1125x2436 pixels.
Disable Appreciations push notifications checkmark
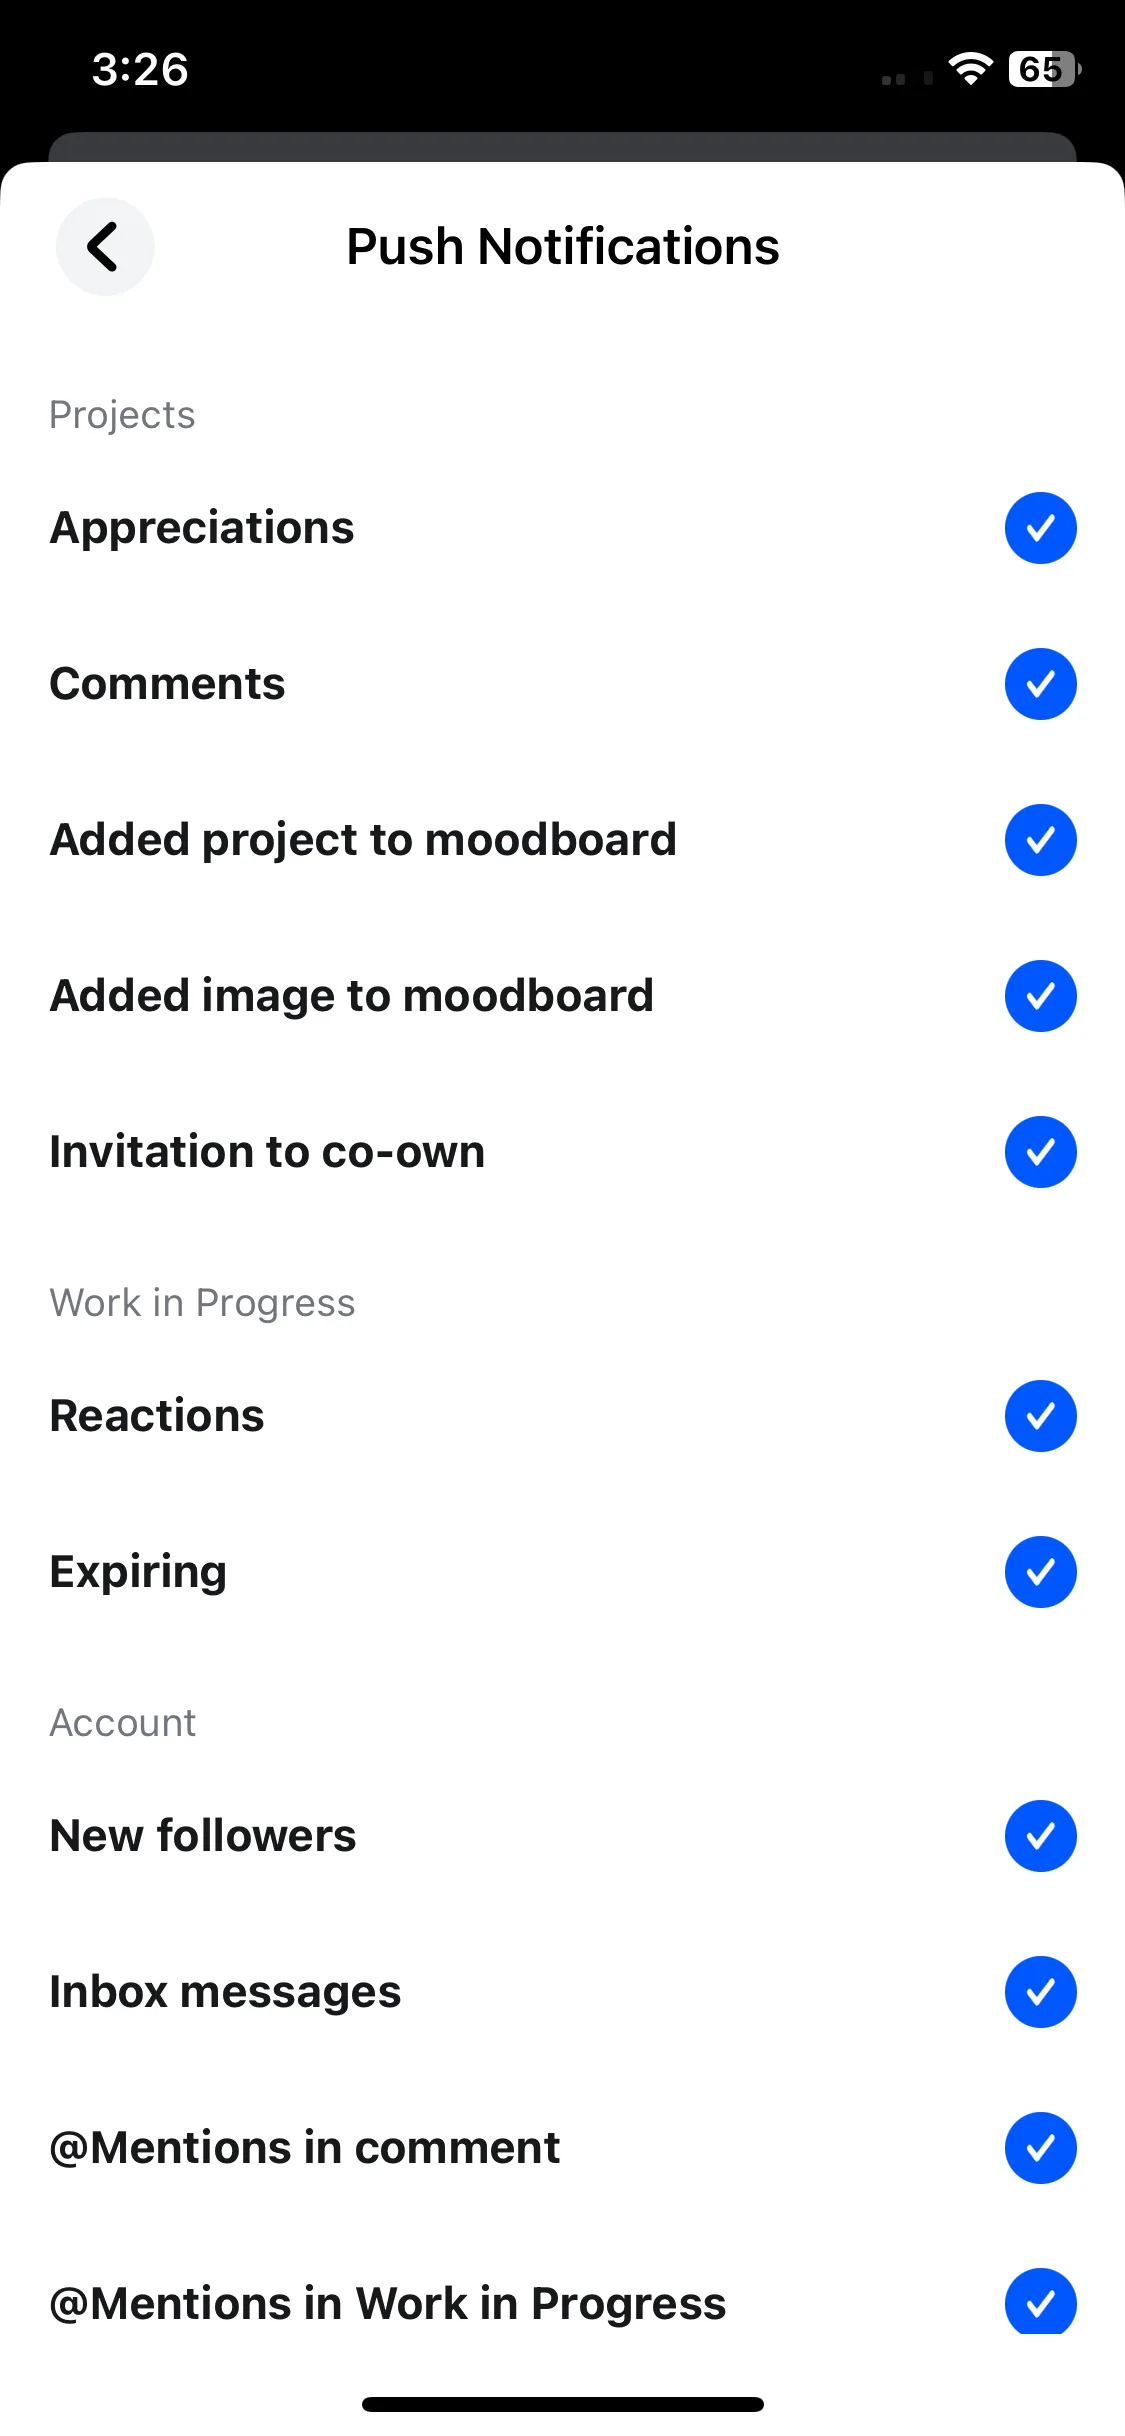[1040, 528]
